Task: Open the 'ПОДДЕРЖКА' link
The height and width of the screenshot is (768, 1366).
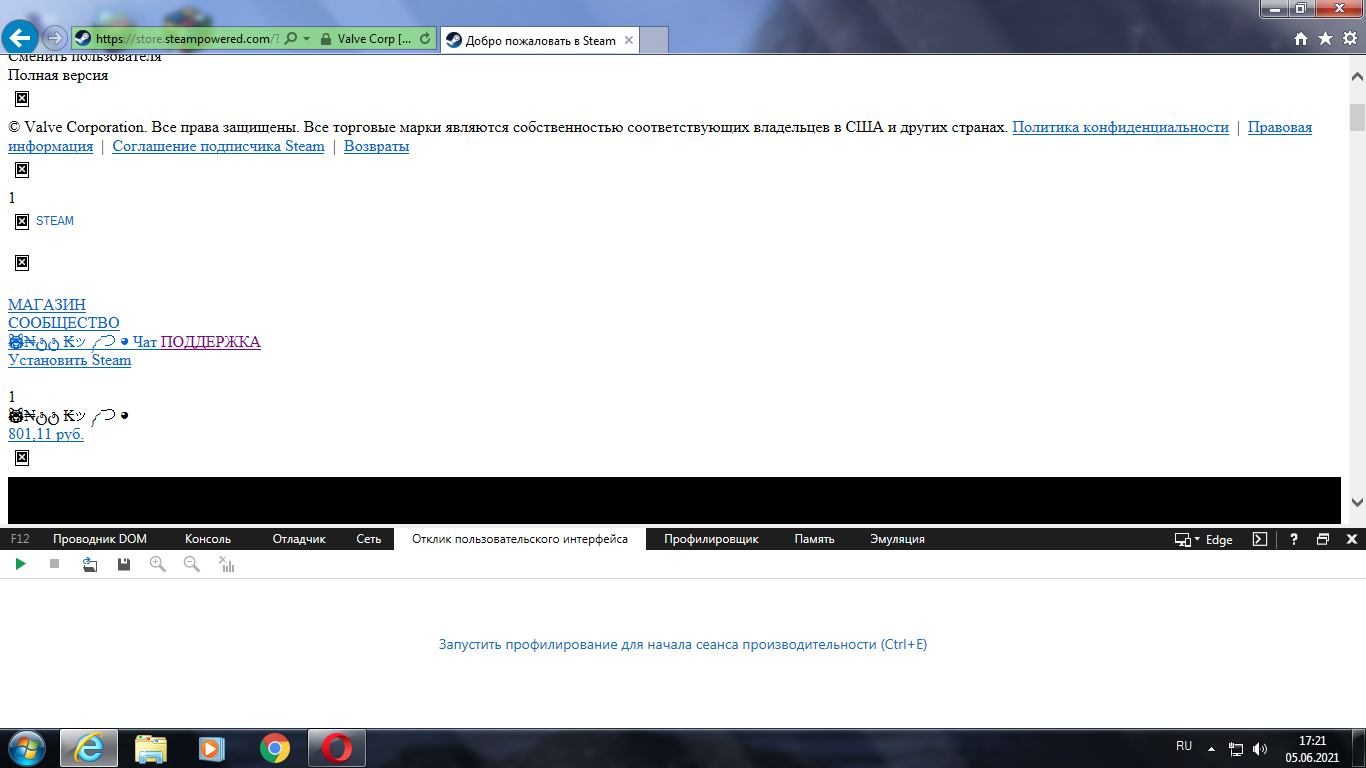Action: click(x=211, y=342)
